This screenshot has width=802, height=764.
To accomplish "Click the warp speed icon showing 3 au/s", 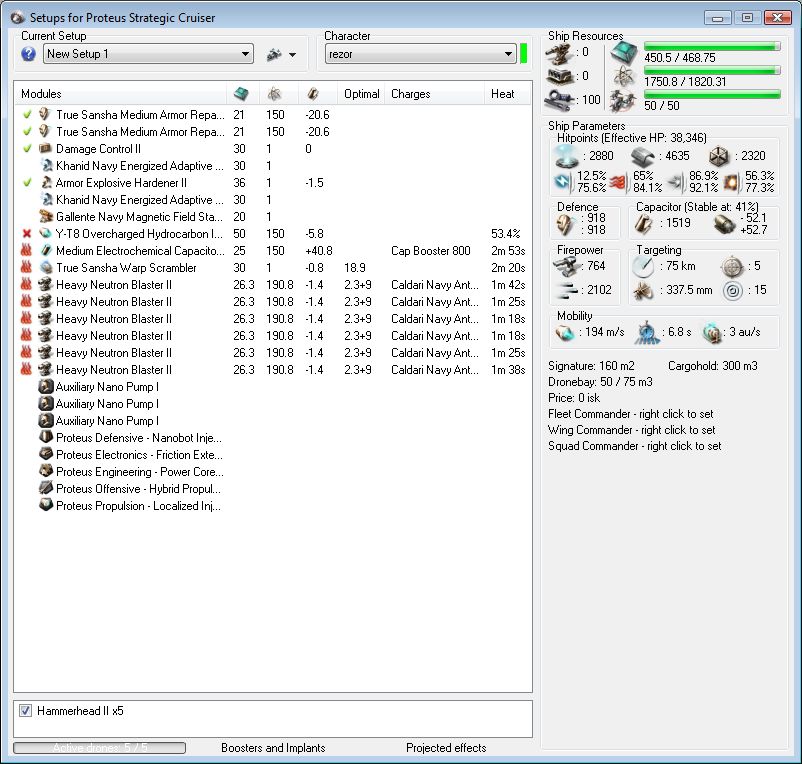I will [711, 332].
